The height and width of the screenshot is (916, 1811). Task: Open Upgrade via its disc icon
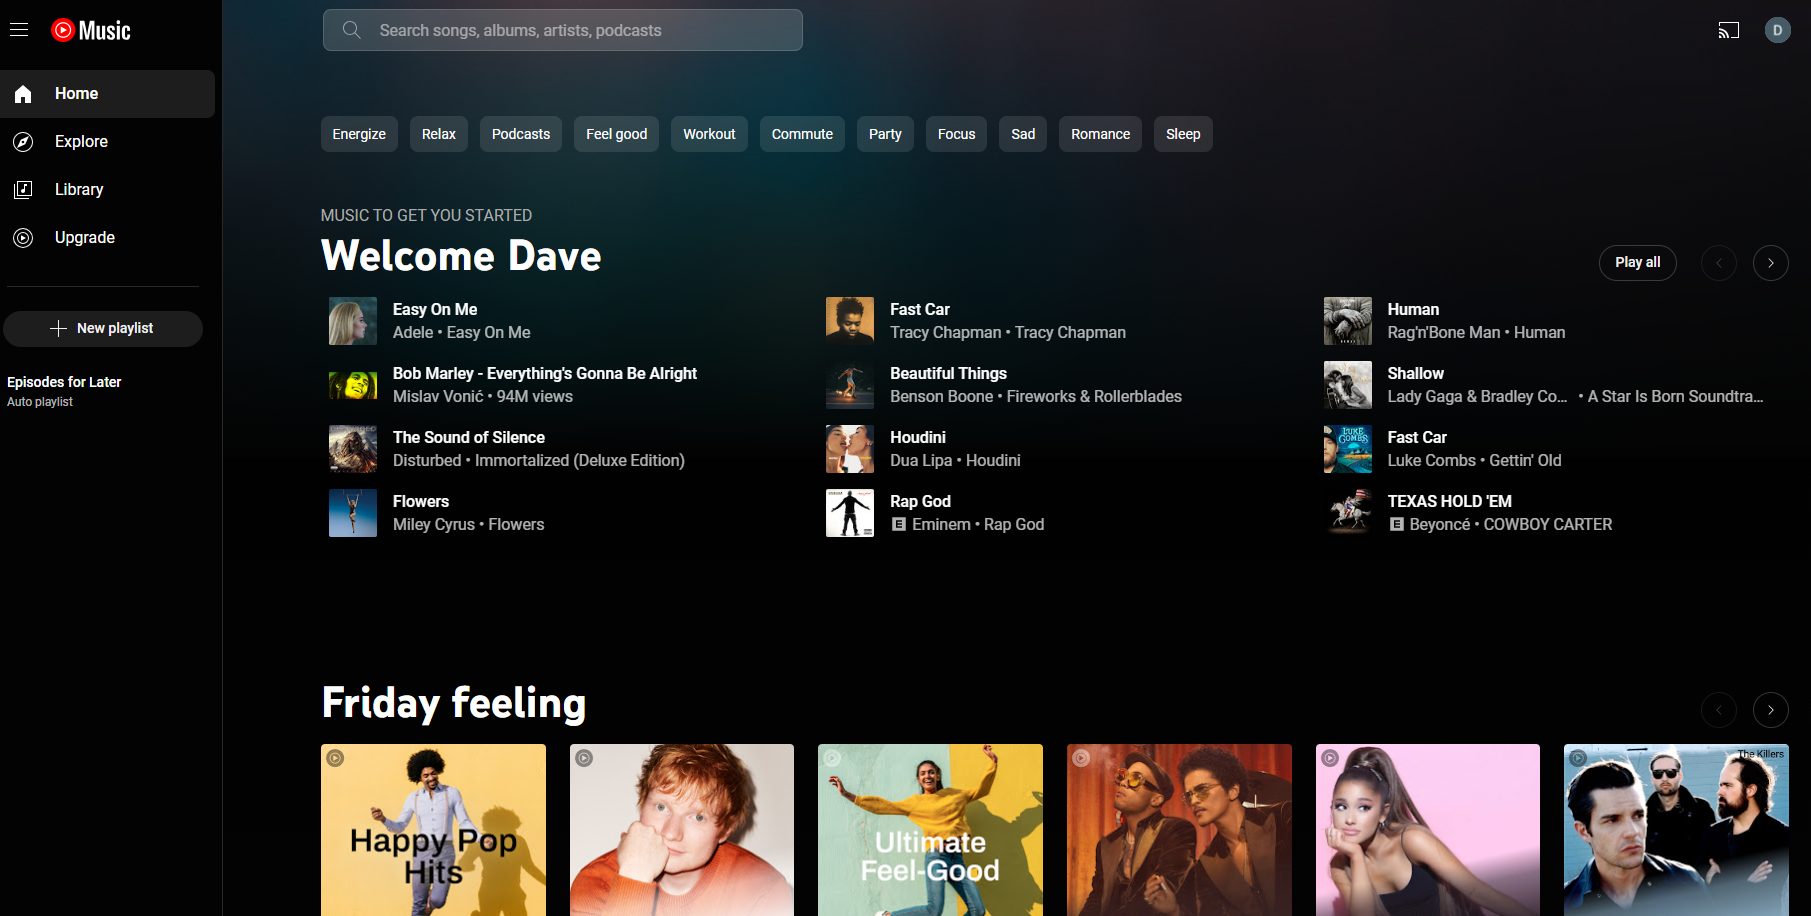coord(23,237)
